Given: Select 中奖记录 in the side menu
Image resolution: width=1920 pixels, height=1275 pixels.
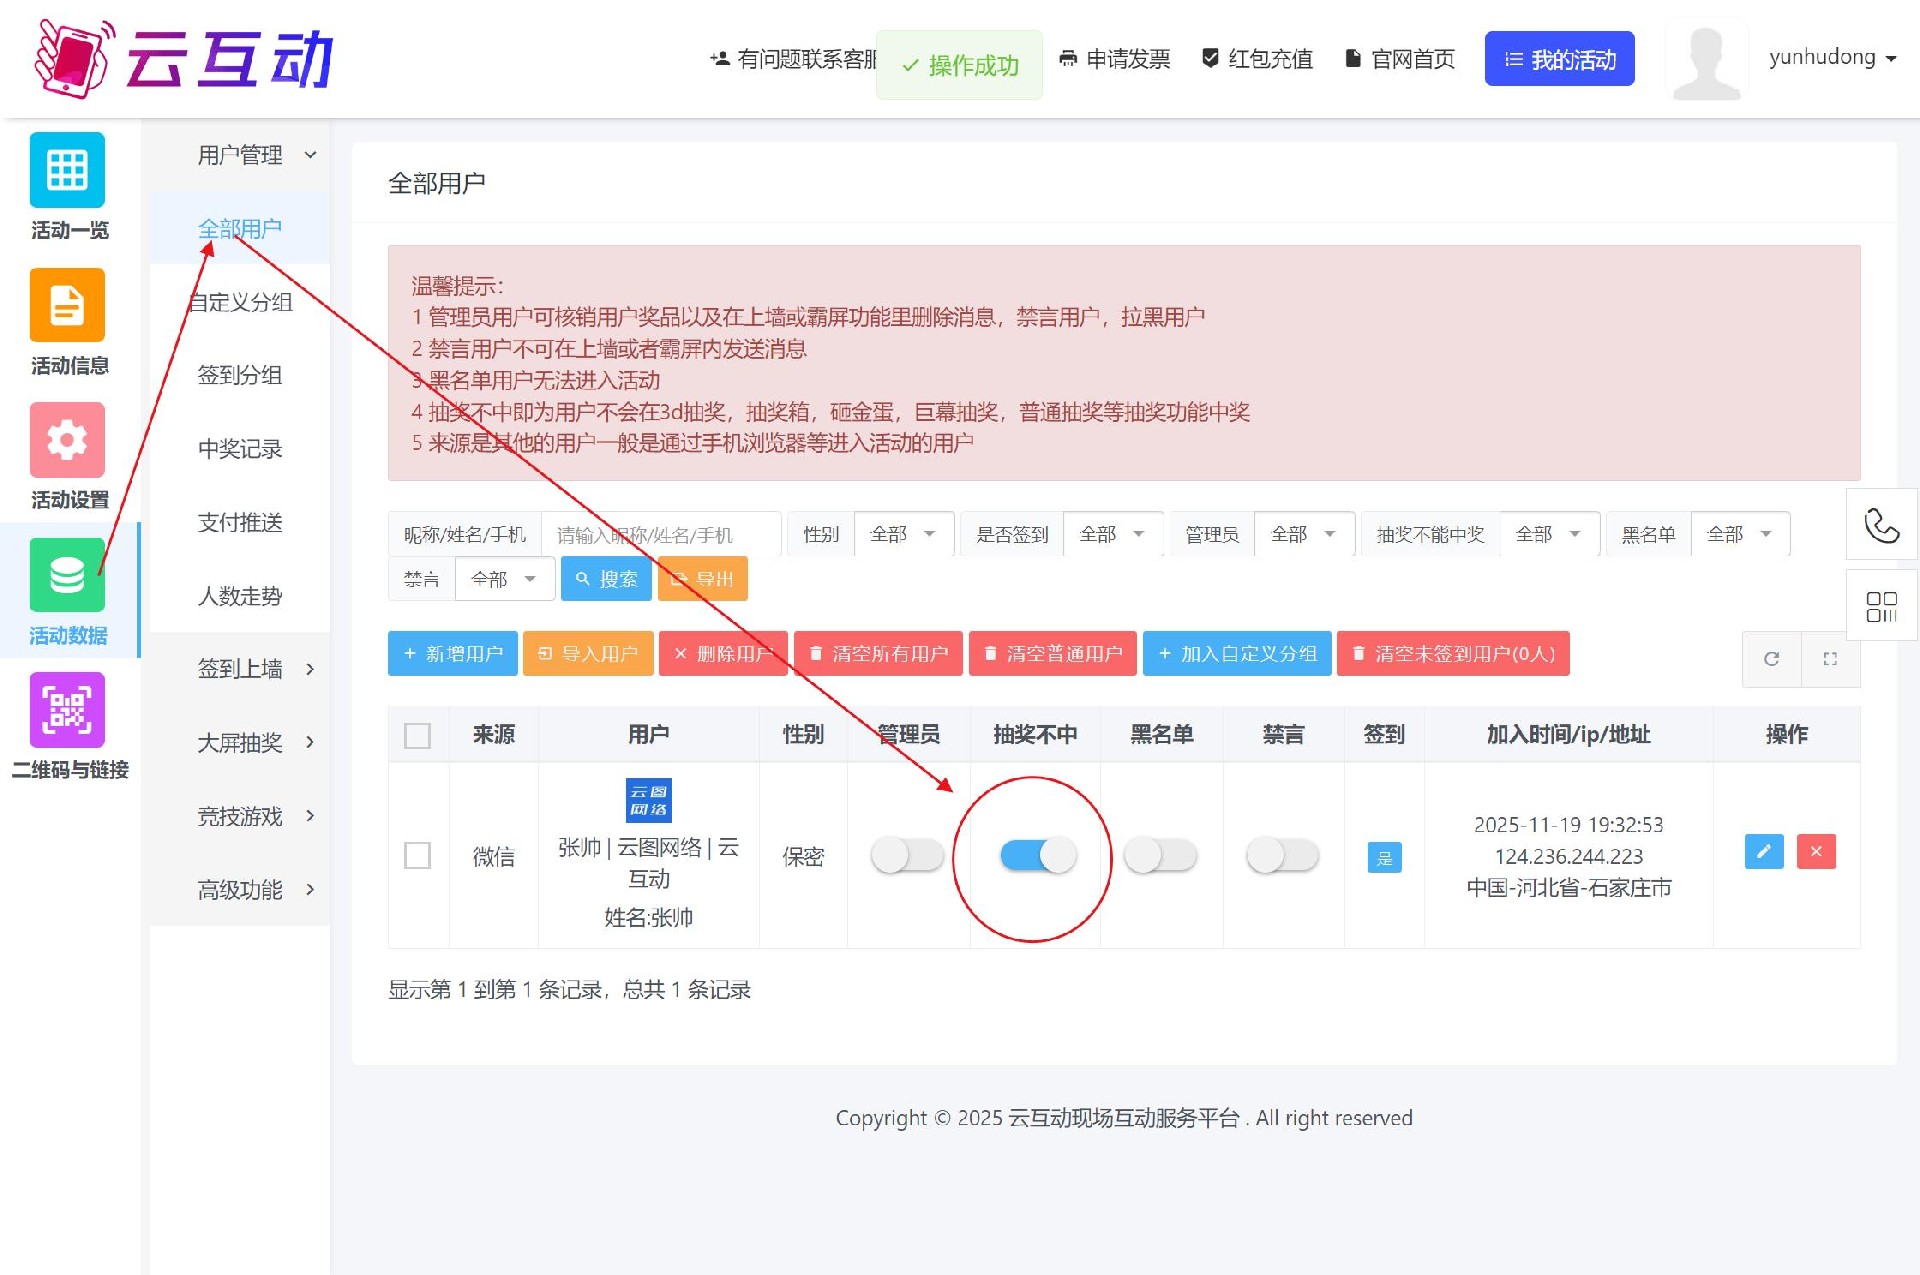Looking at the screenshot, I should (x=240, y=449).
